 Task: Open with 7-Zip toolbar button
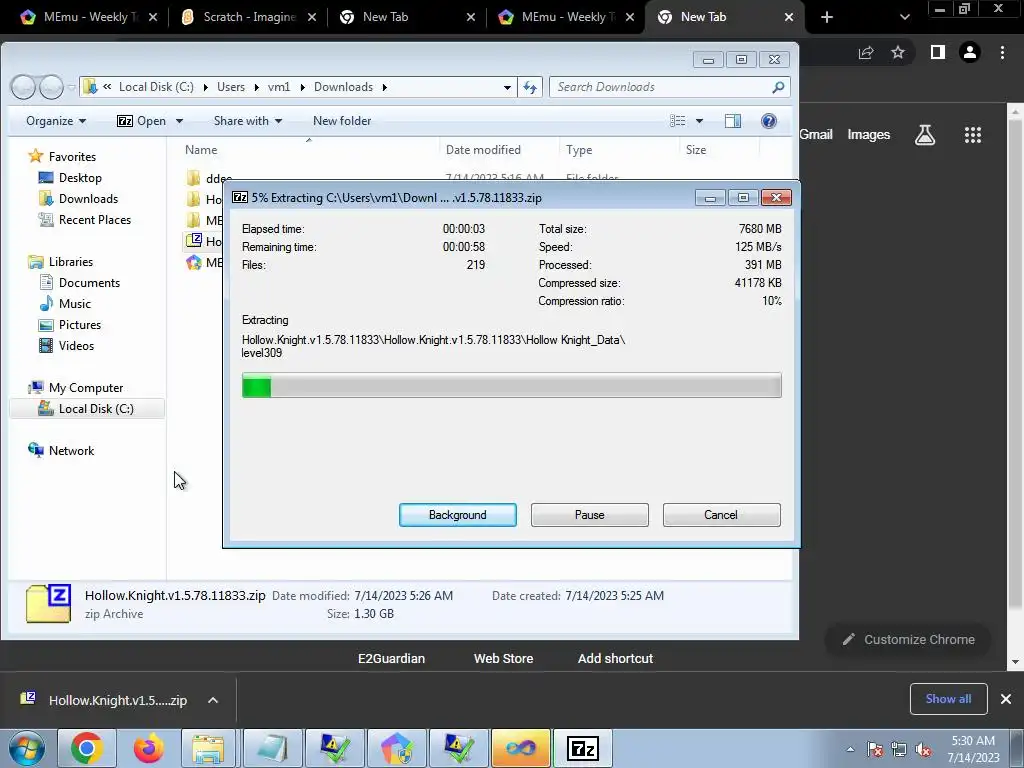click(x=142, y=121)
